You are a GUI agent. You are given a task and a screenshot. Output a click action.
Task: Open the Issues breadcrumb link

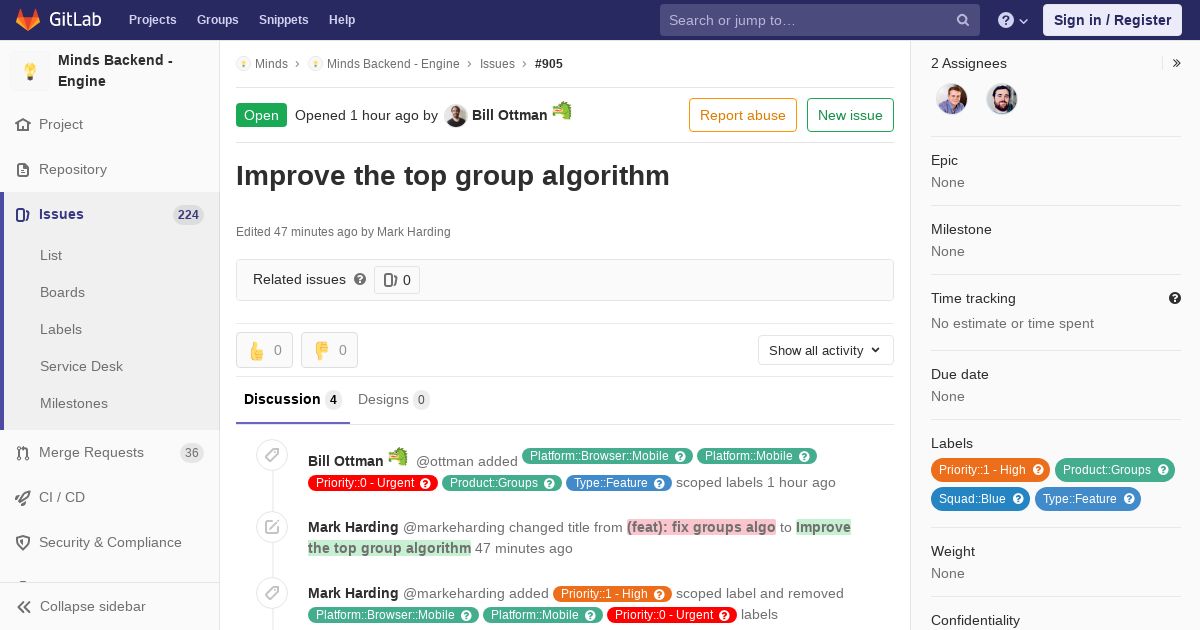(497, 64)
